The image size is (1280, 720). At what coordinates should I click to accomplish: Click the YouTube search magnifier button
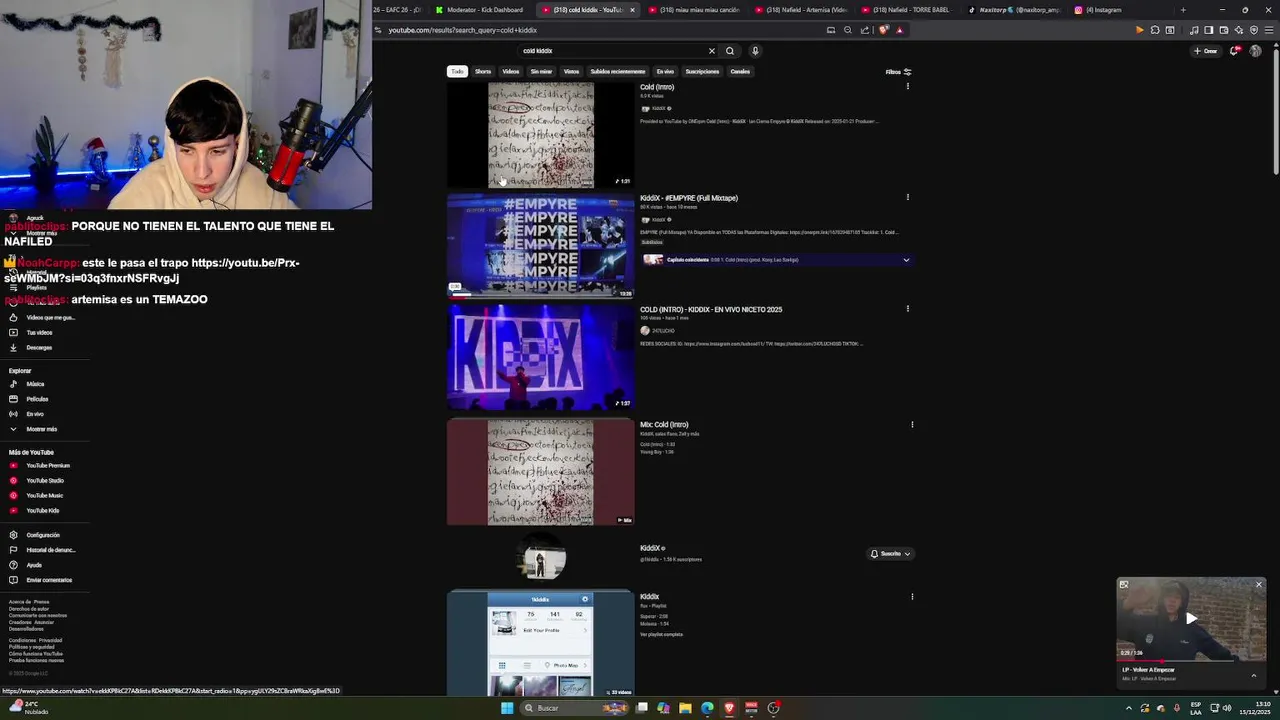pos(730,51)
